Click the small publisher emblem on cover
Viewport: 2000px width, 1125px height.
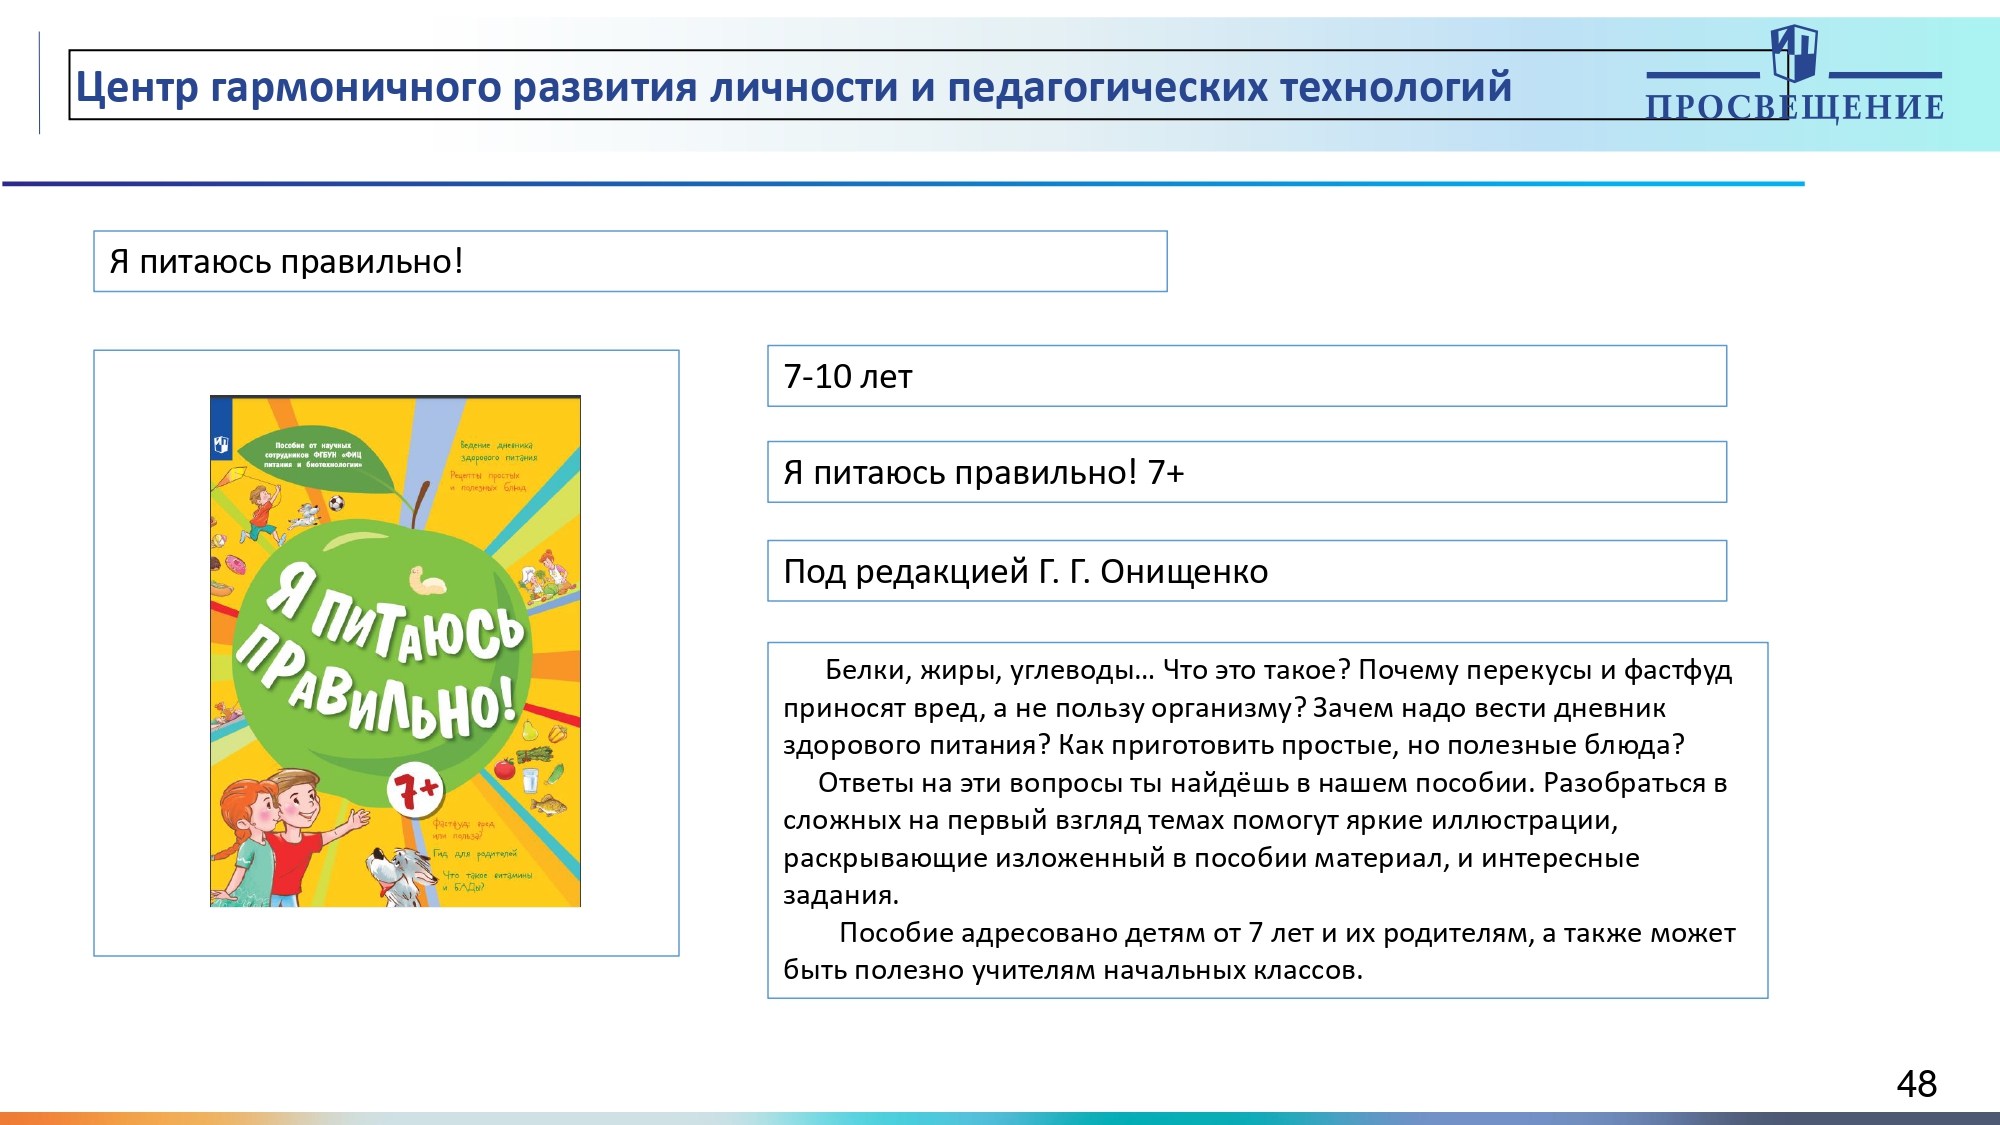point(221,445)
